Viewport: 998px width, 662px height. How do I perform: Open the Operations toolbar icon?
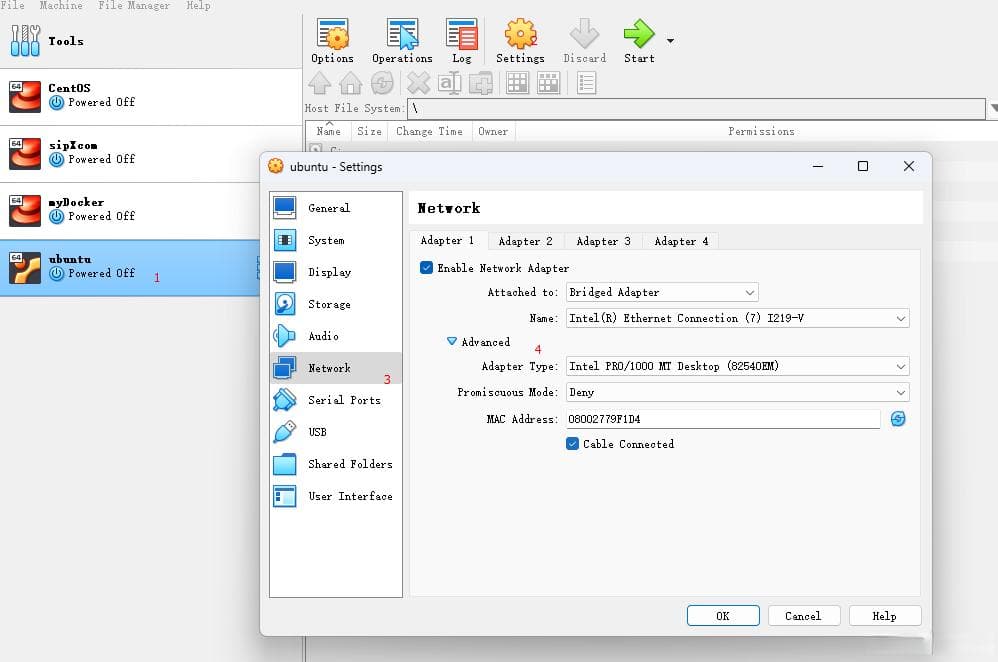(402, 41)
